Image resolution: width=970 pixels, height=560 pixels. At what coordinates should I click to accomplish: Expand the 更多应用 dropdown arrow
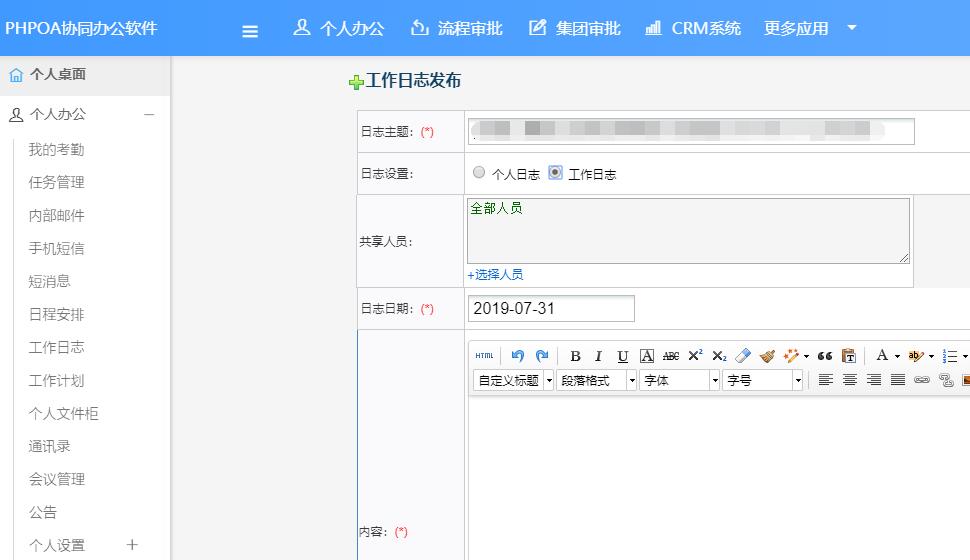tap(852, 28)
